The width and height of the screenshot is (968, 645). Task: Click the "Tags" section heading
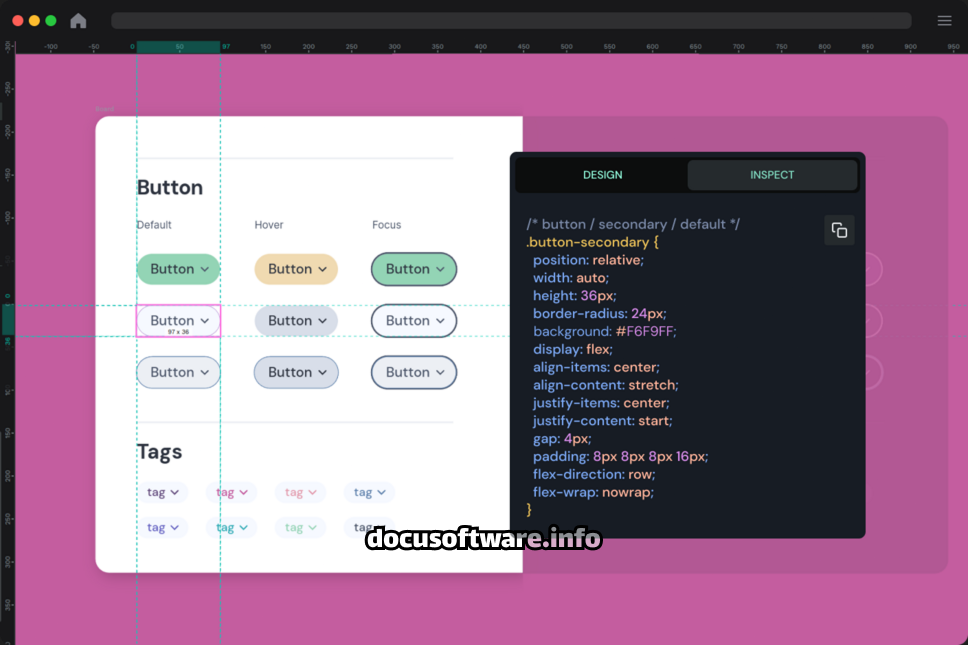[x=159, y=452]
